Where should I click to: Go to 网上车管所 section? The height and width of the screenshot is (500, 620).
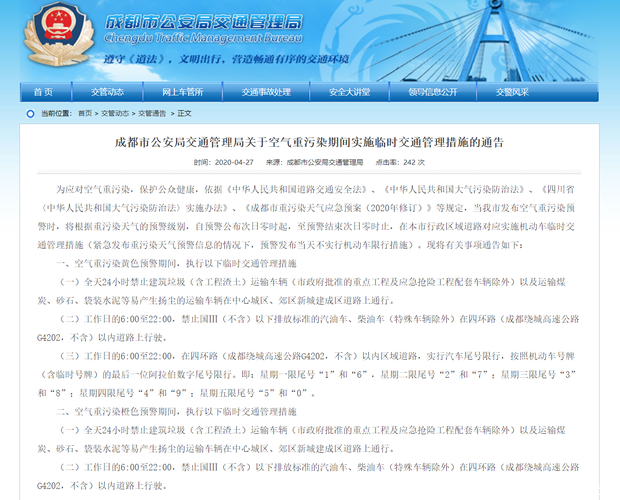click(x=182, y=92)
